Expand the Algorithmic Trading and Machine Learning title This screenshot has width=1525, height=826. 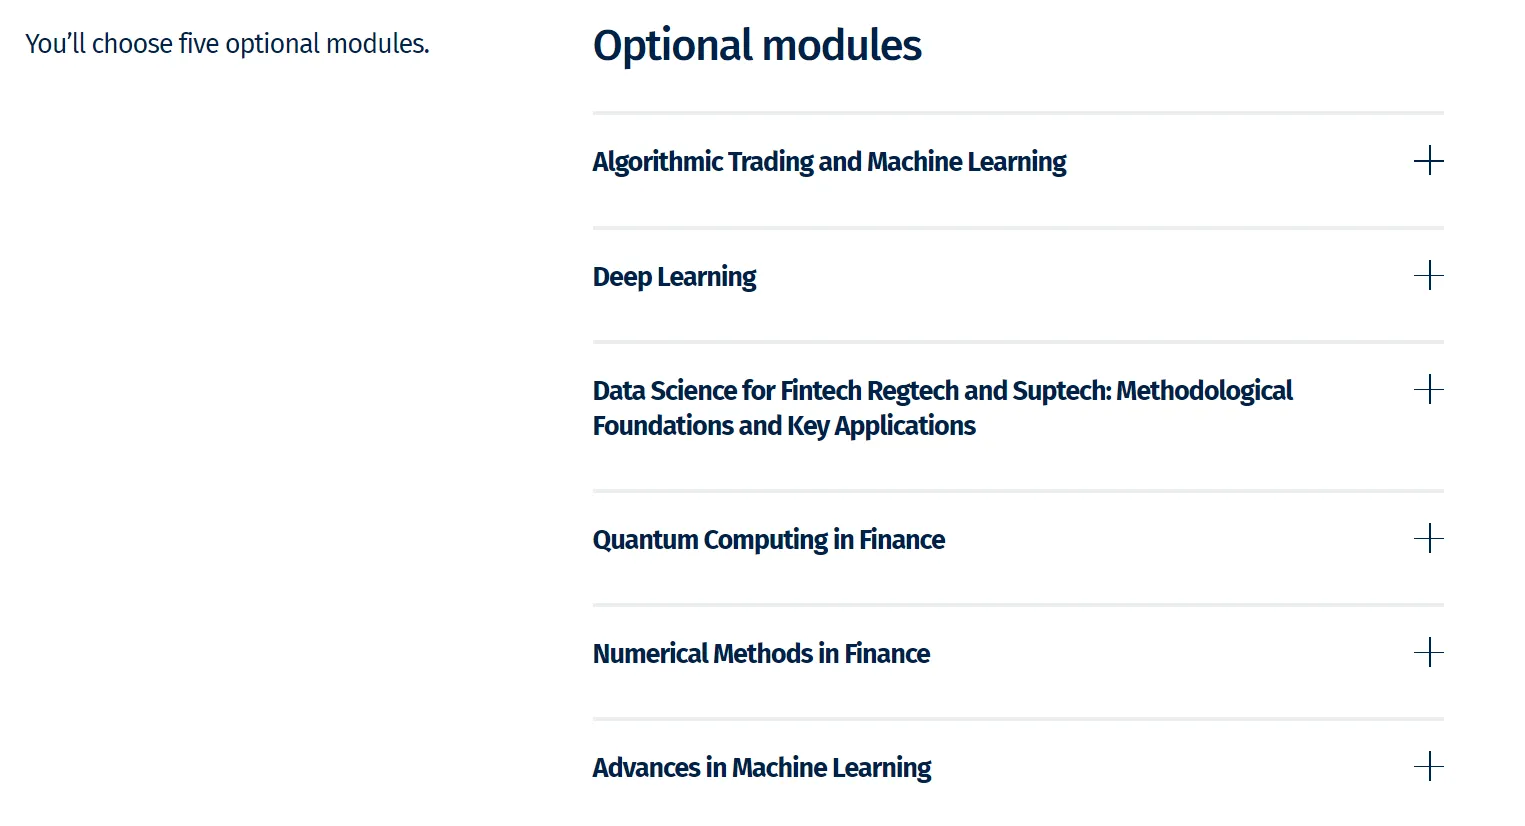coord(829,162)
